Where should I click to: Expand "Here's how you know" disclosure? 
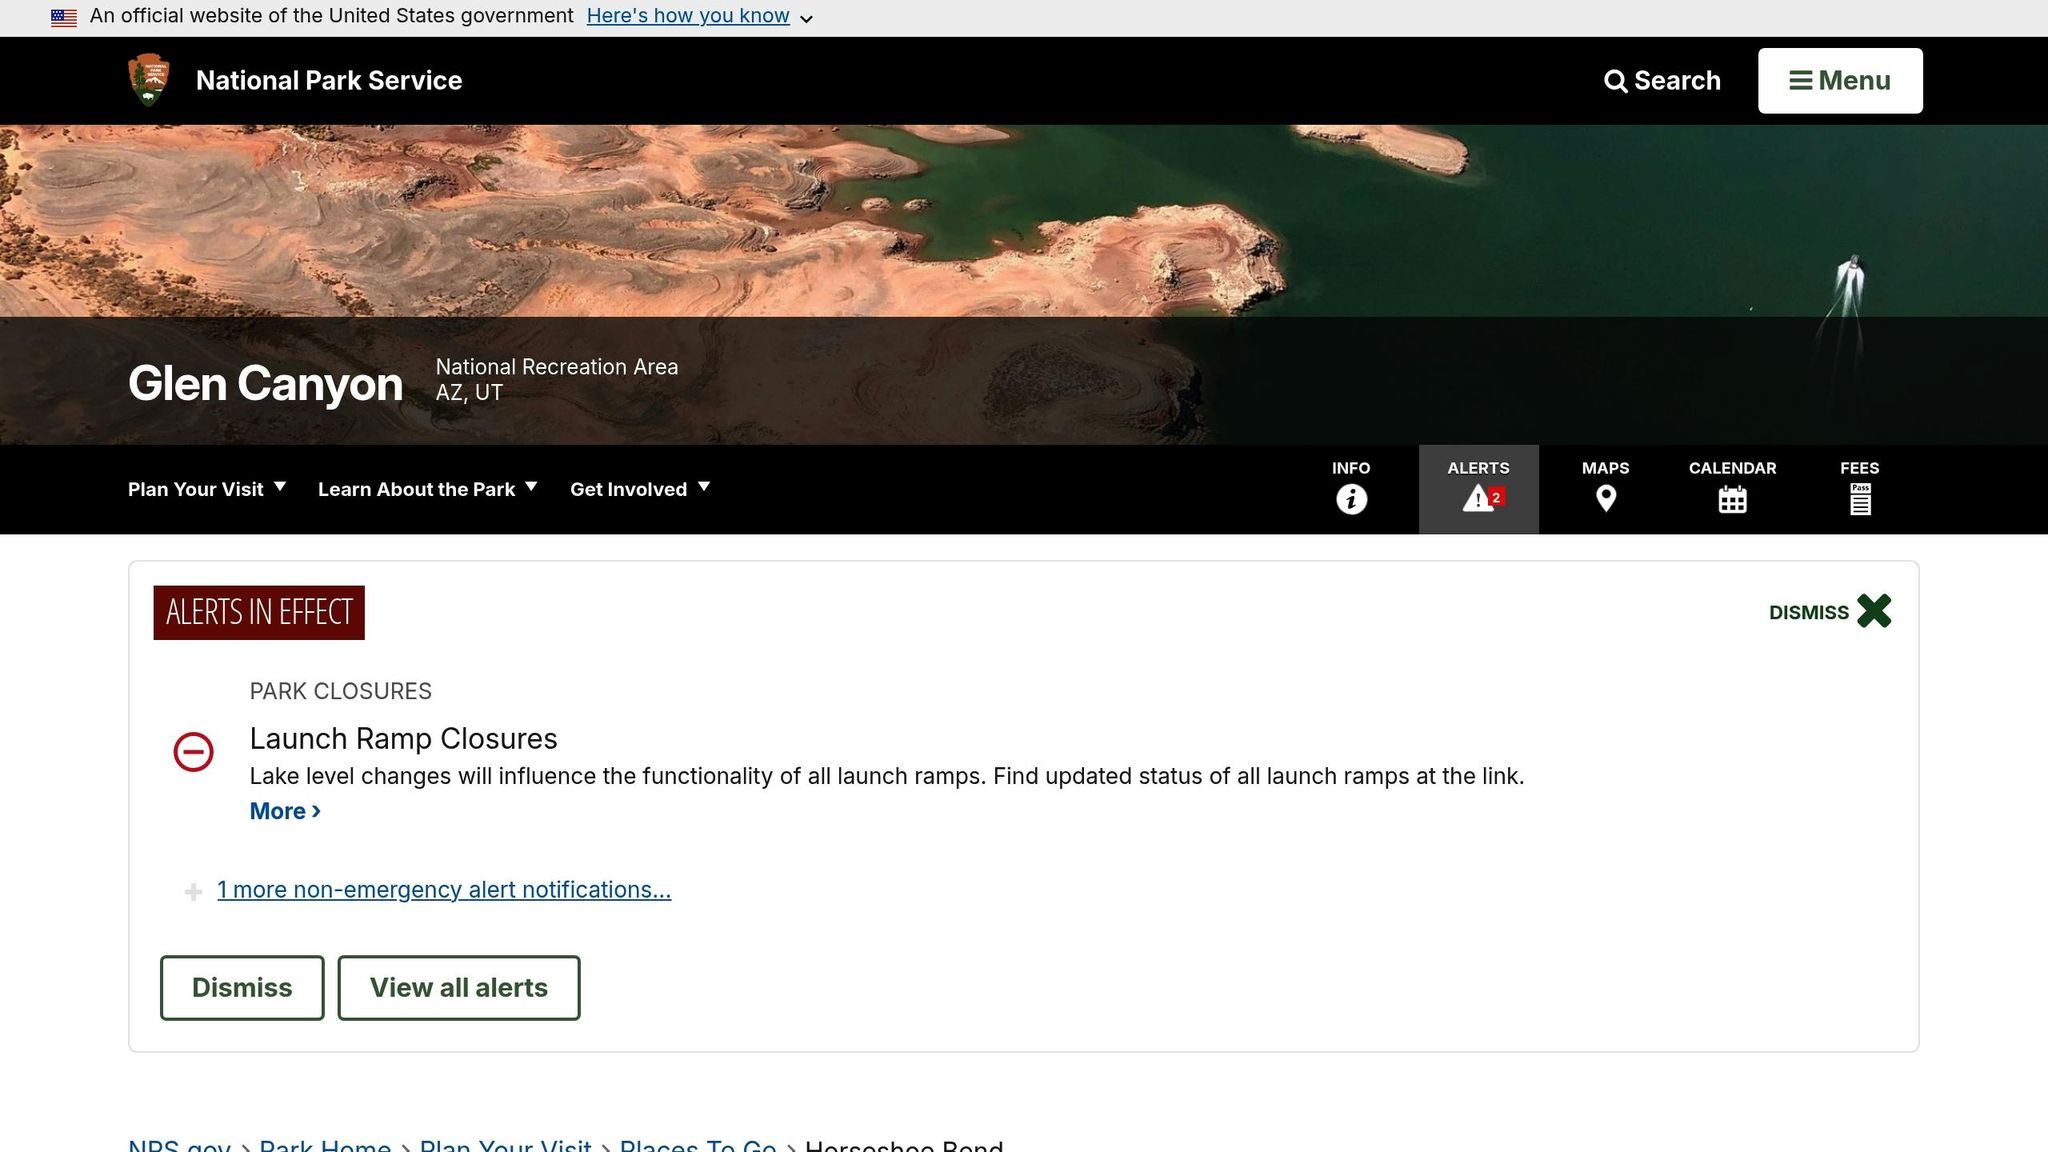click(x=699, y=17)
